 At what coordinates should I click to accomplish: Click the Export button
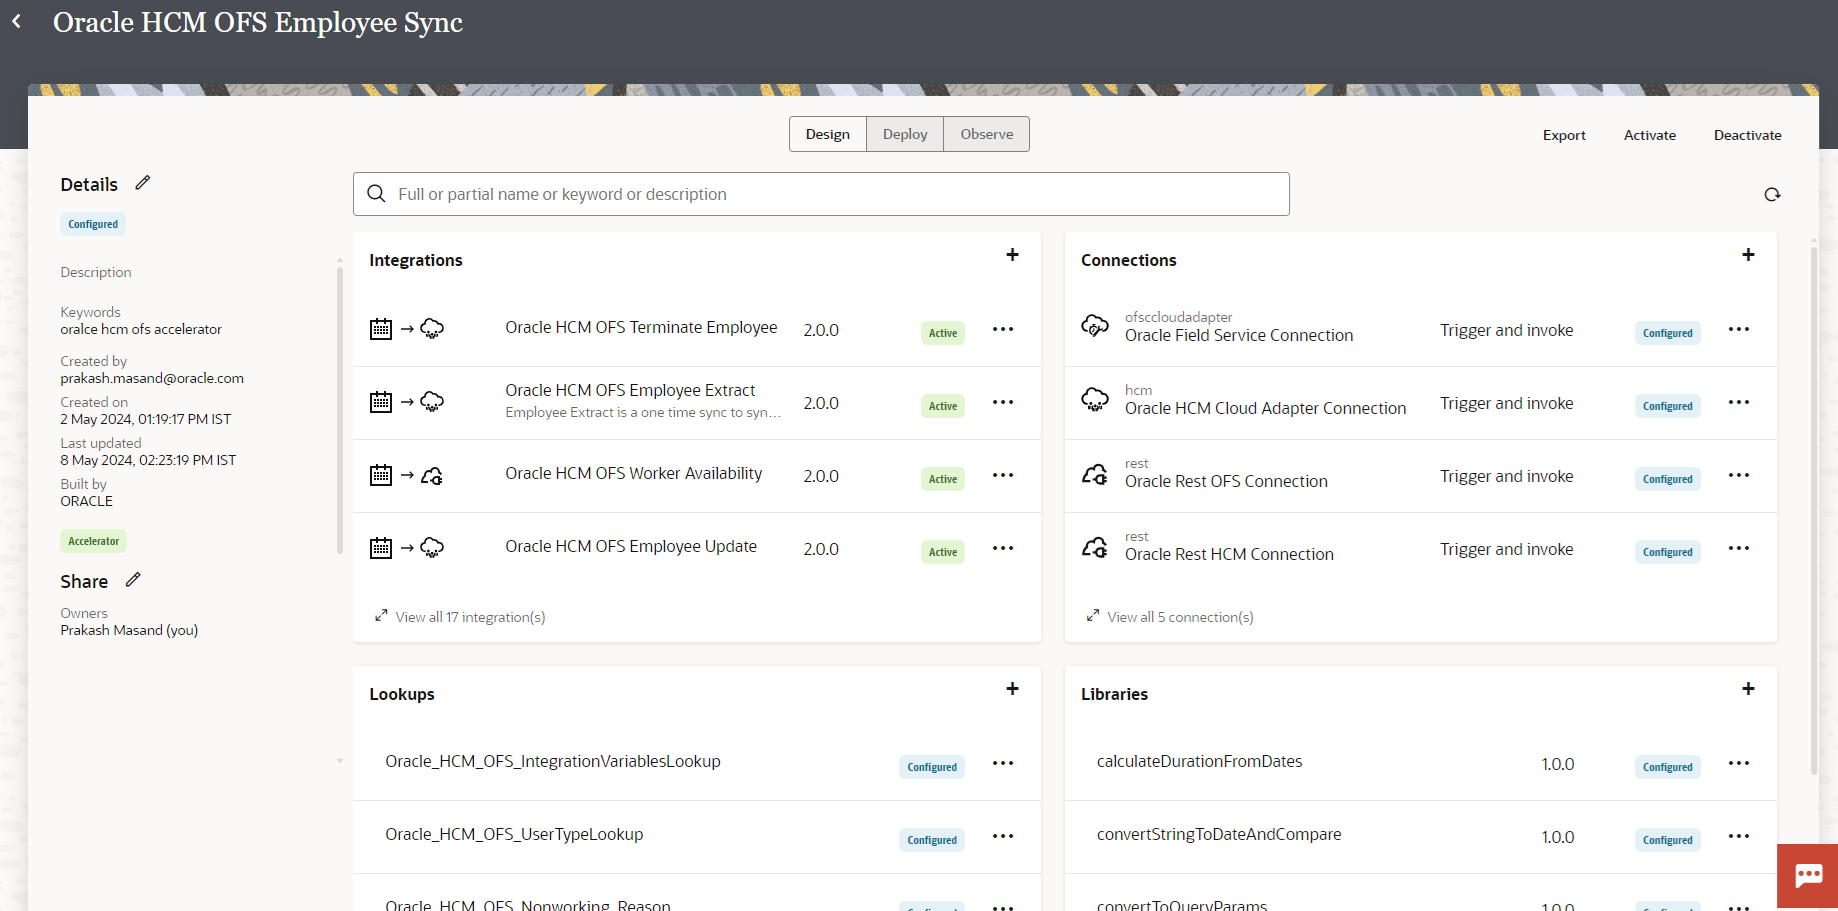click(1564, 135)
